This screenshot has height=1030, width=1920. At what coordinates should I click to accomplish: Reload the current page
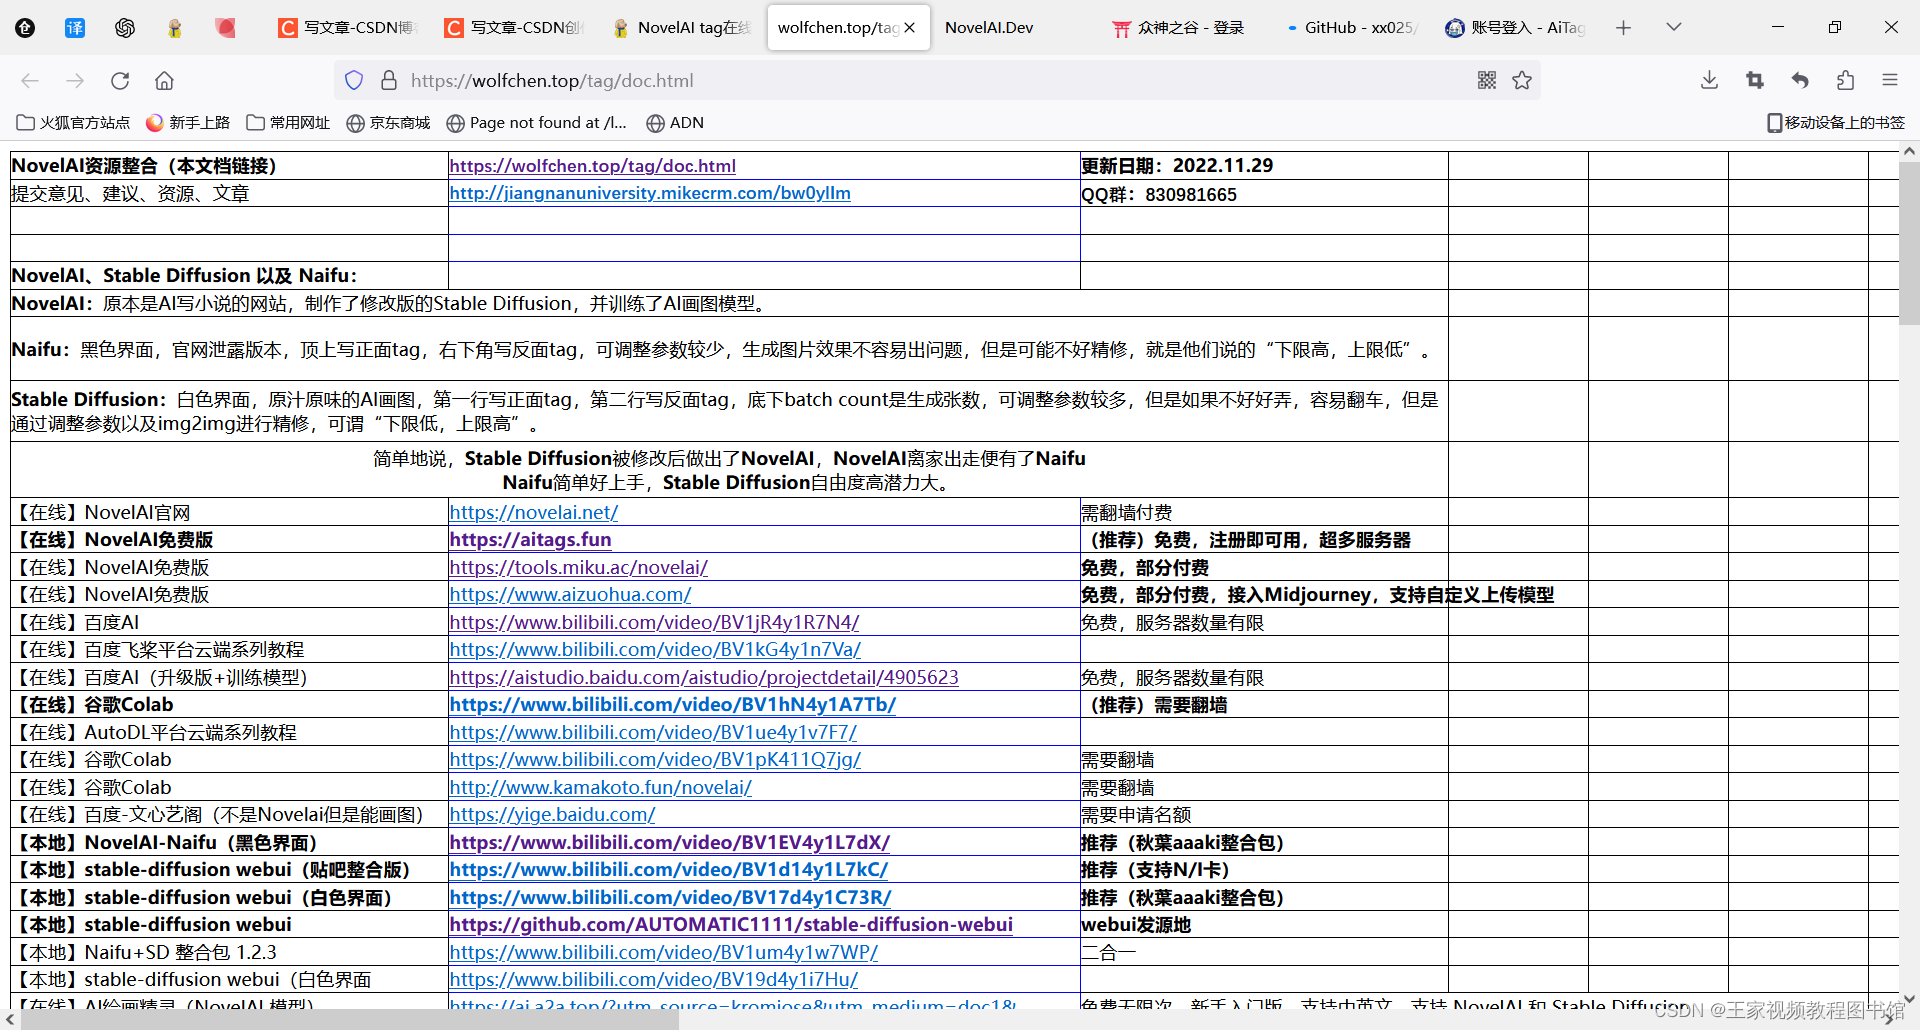pos(120,81)
